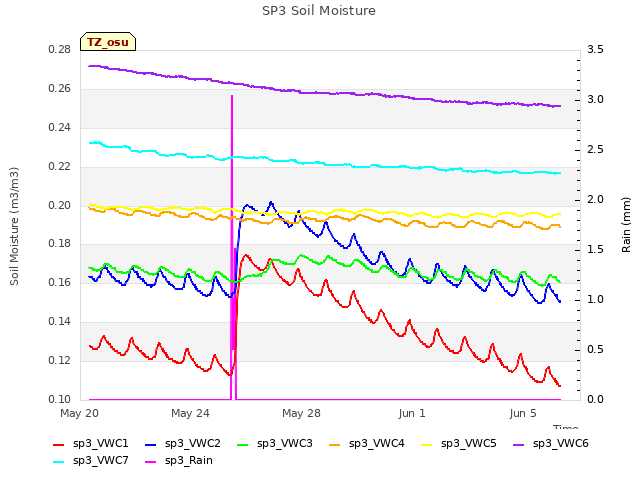Click the SP3 Soil Moisture chart title

pyautogui.click(x=319, y=11)
